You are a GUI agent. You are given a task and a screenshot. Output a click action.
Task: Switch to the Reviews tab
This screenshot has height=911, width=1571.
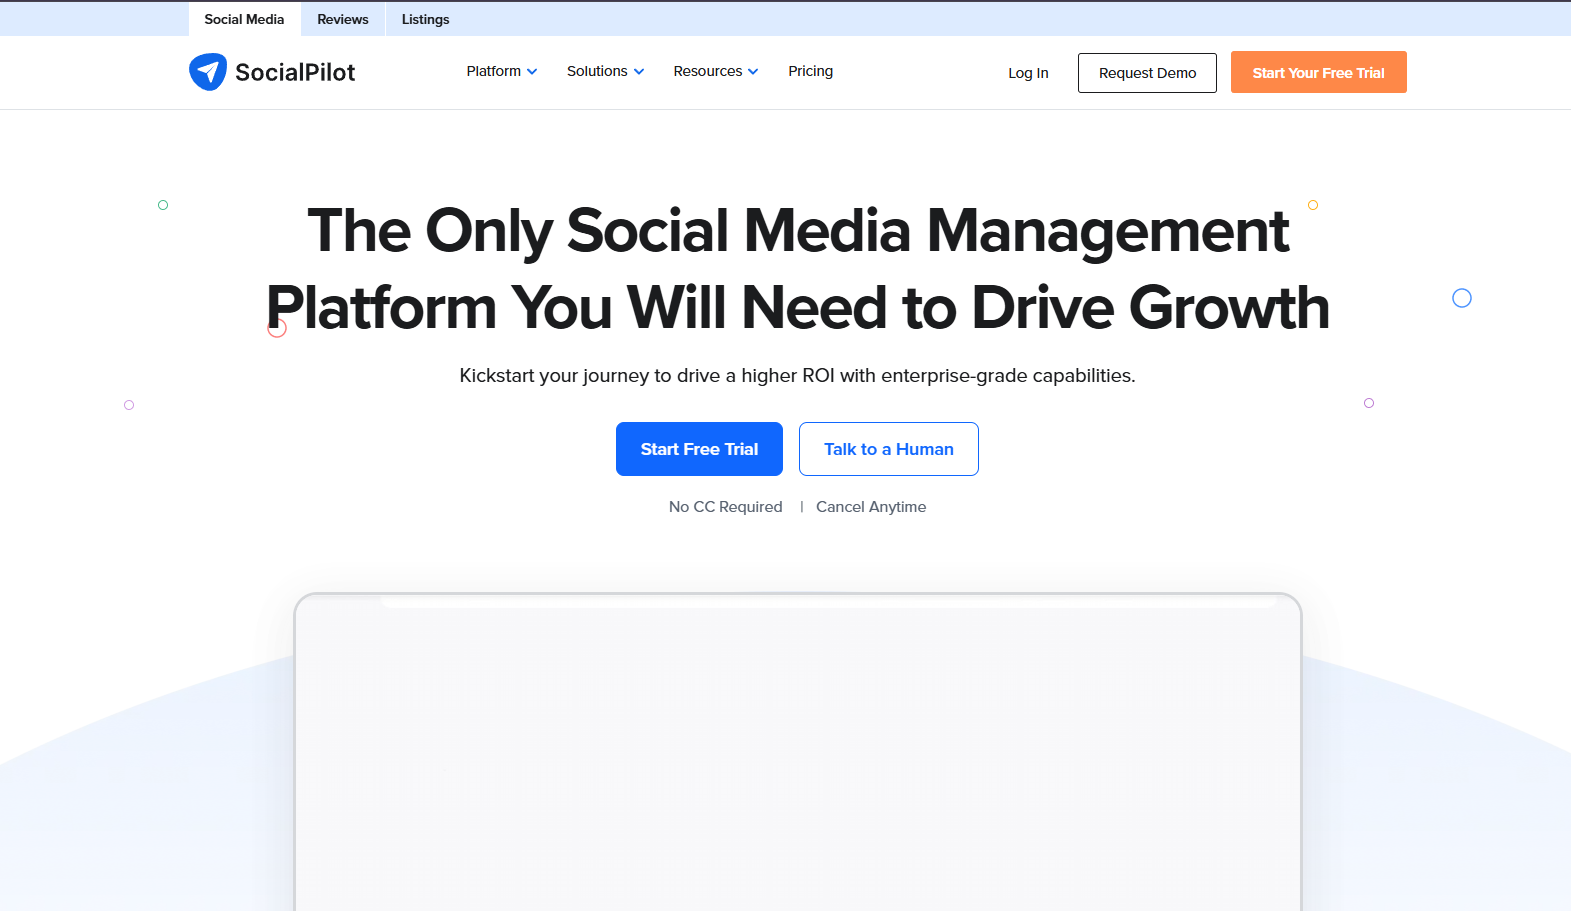[x=343, y=19]
